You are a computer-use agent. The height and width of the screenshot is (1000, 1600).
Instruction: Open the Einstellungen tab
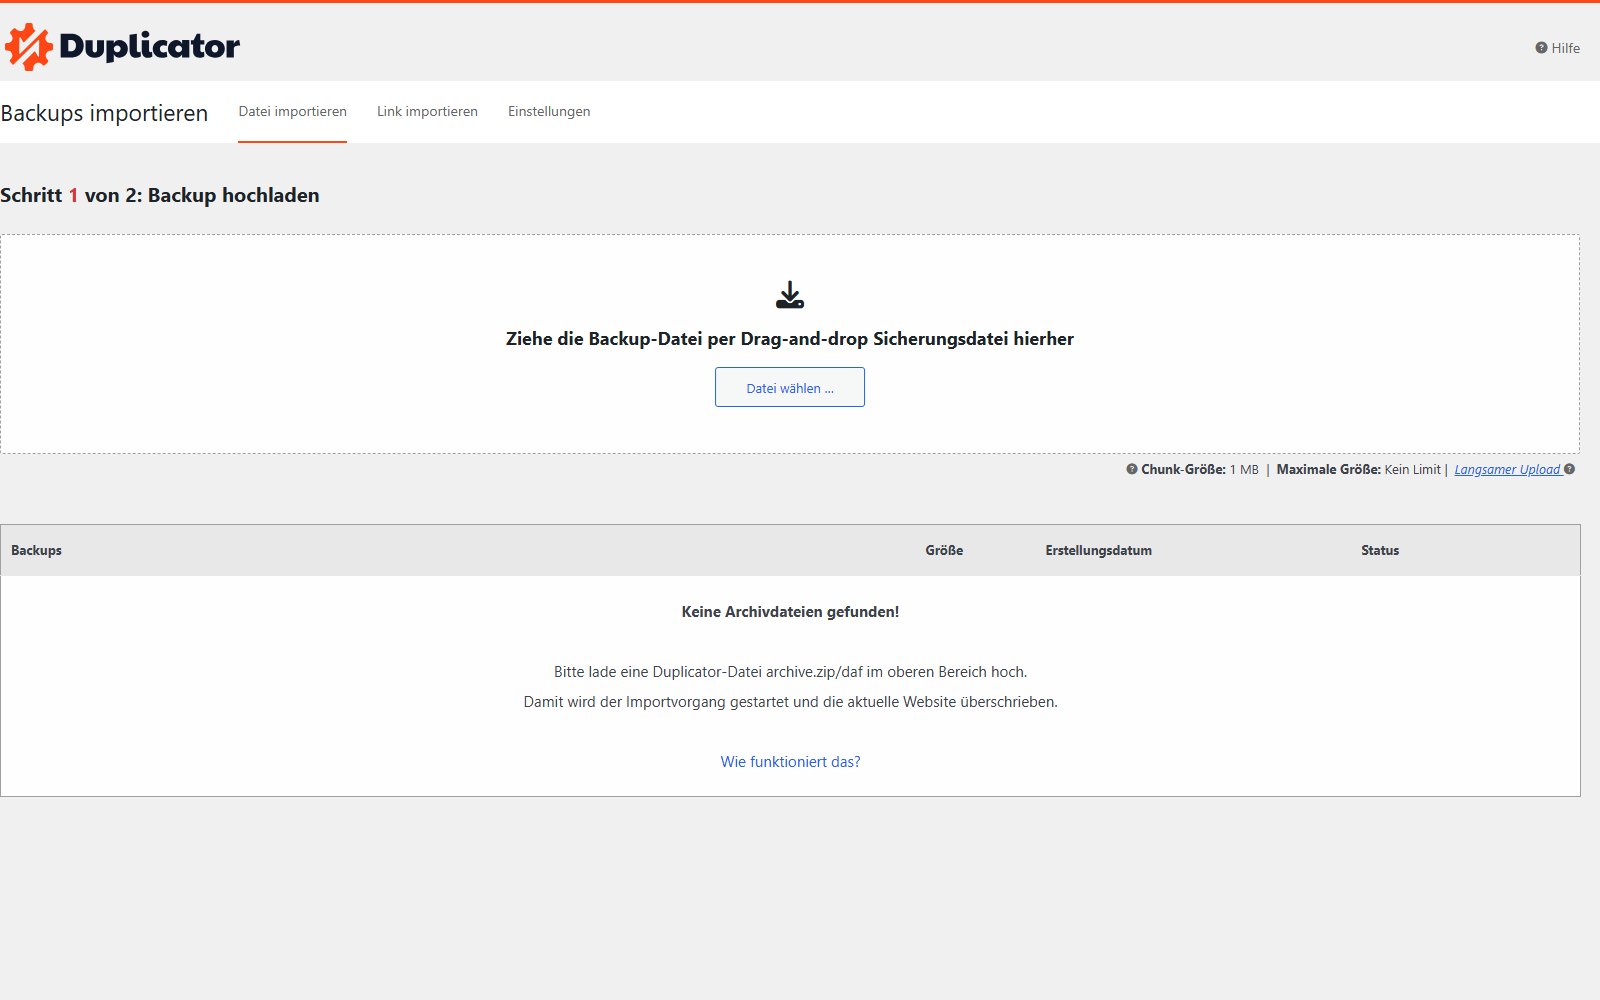coord(549,112)
